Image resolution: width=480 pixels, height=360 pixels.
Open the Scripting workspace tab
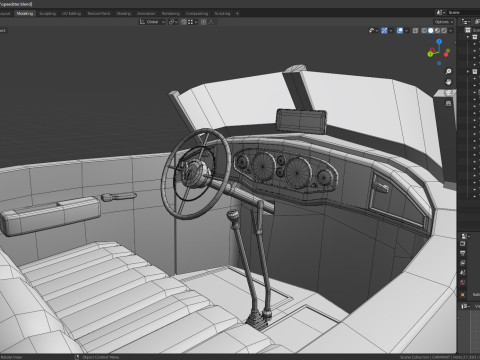pos(222,13)
